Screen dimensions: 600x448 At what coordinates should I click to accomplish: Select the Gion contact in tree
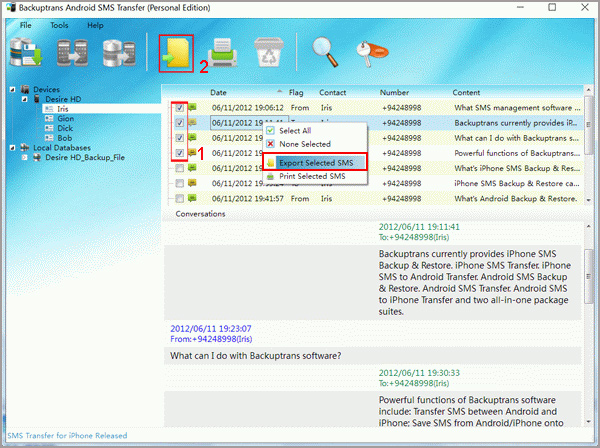[x=65, y=119]
